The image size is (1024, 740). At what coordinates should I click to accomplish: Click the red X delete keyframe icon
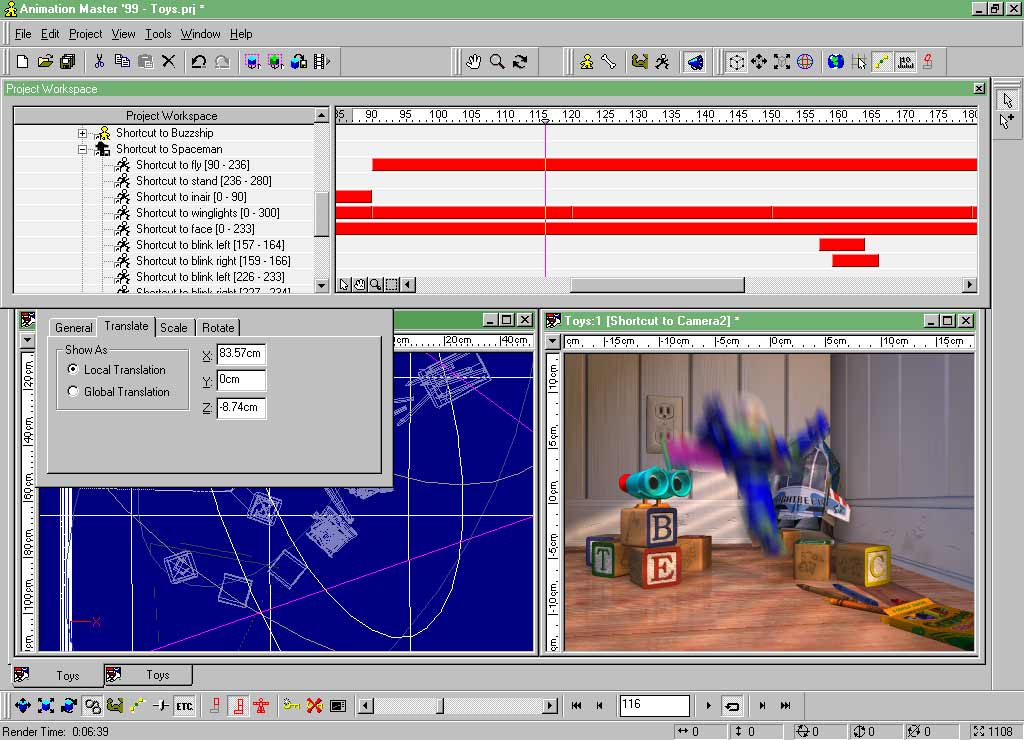[x=314, y=706]
